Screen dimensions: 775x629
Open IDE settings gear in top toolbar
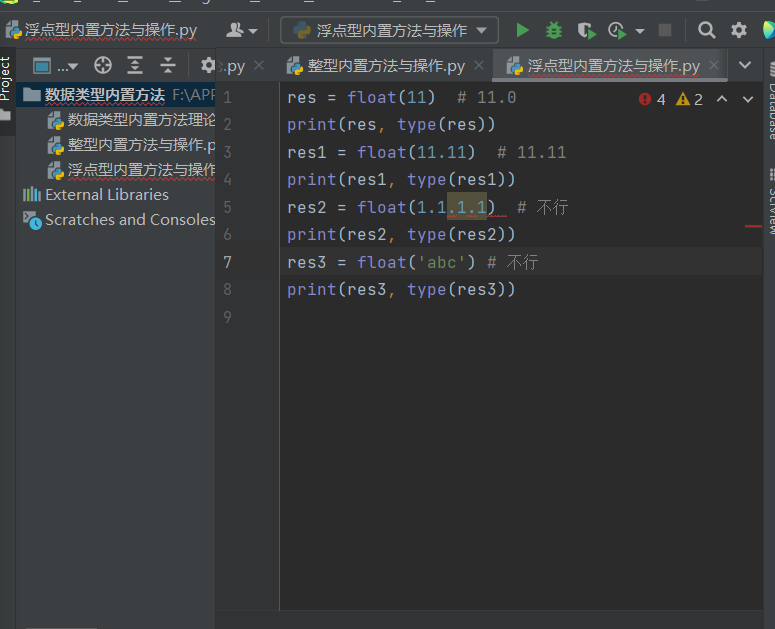point(738,30)
